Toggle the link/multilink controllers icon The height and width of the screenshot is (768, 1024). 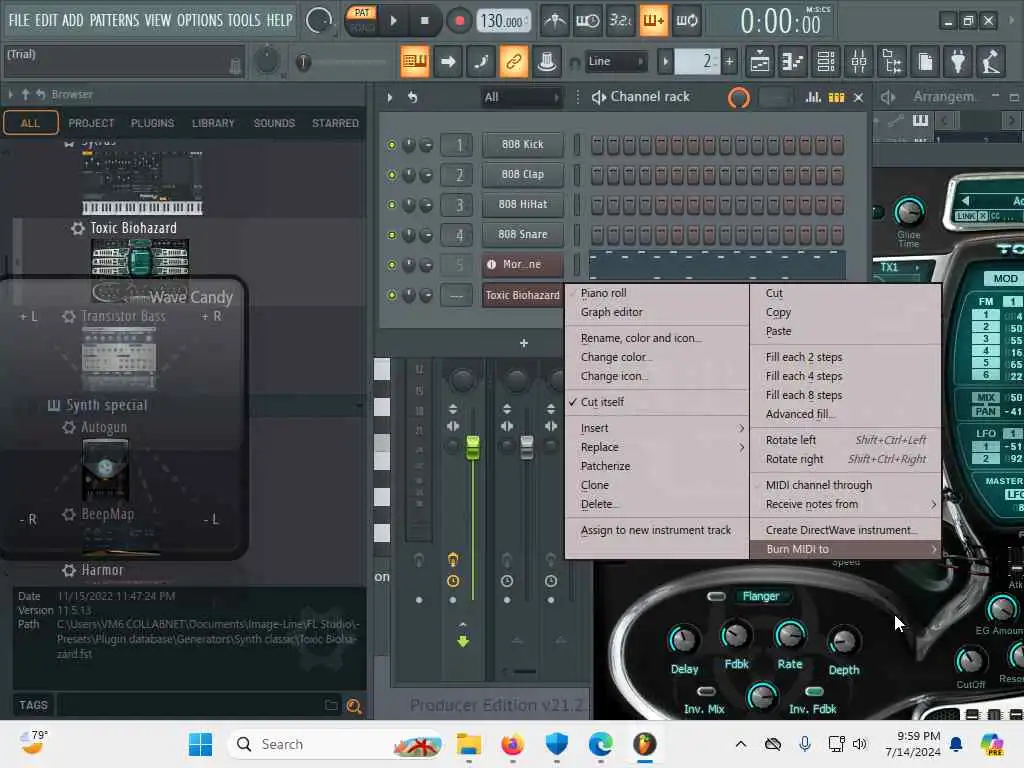[513, 62]
